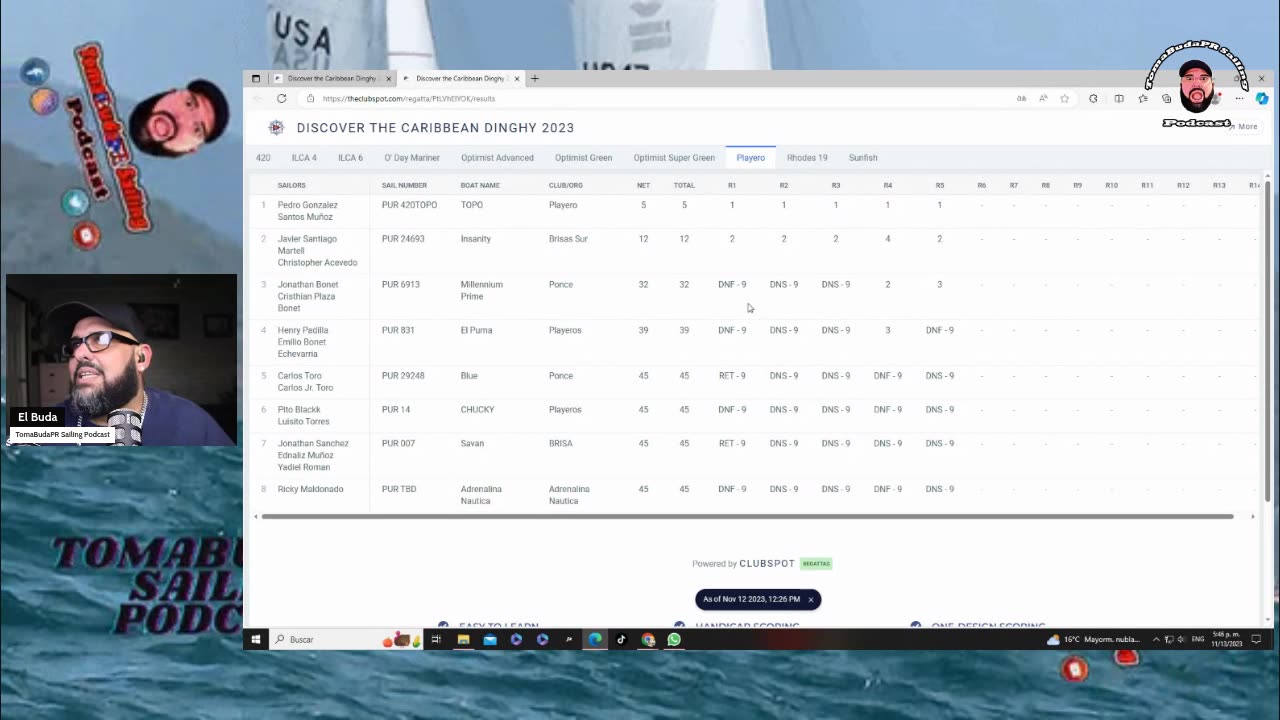The height and width of the screenshot is (720, 1280).
Task: Click boat name Insanity
Action: (475, 239)
